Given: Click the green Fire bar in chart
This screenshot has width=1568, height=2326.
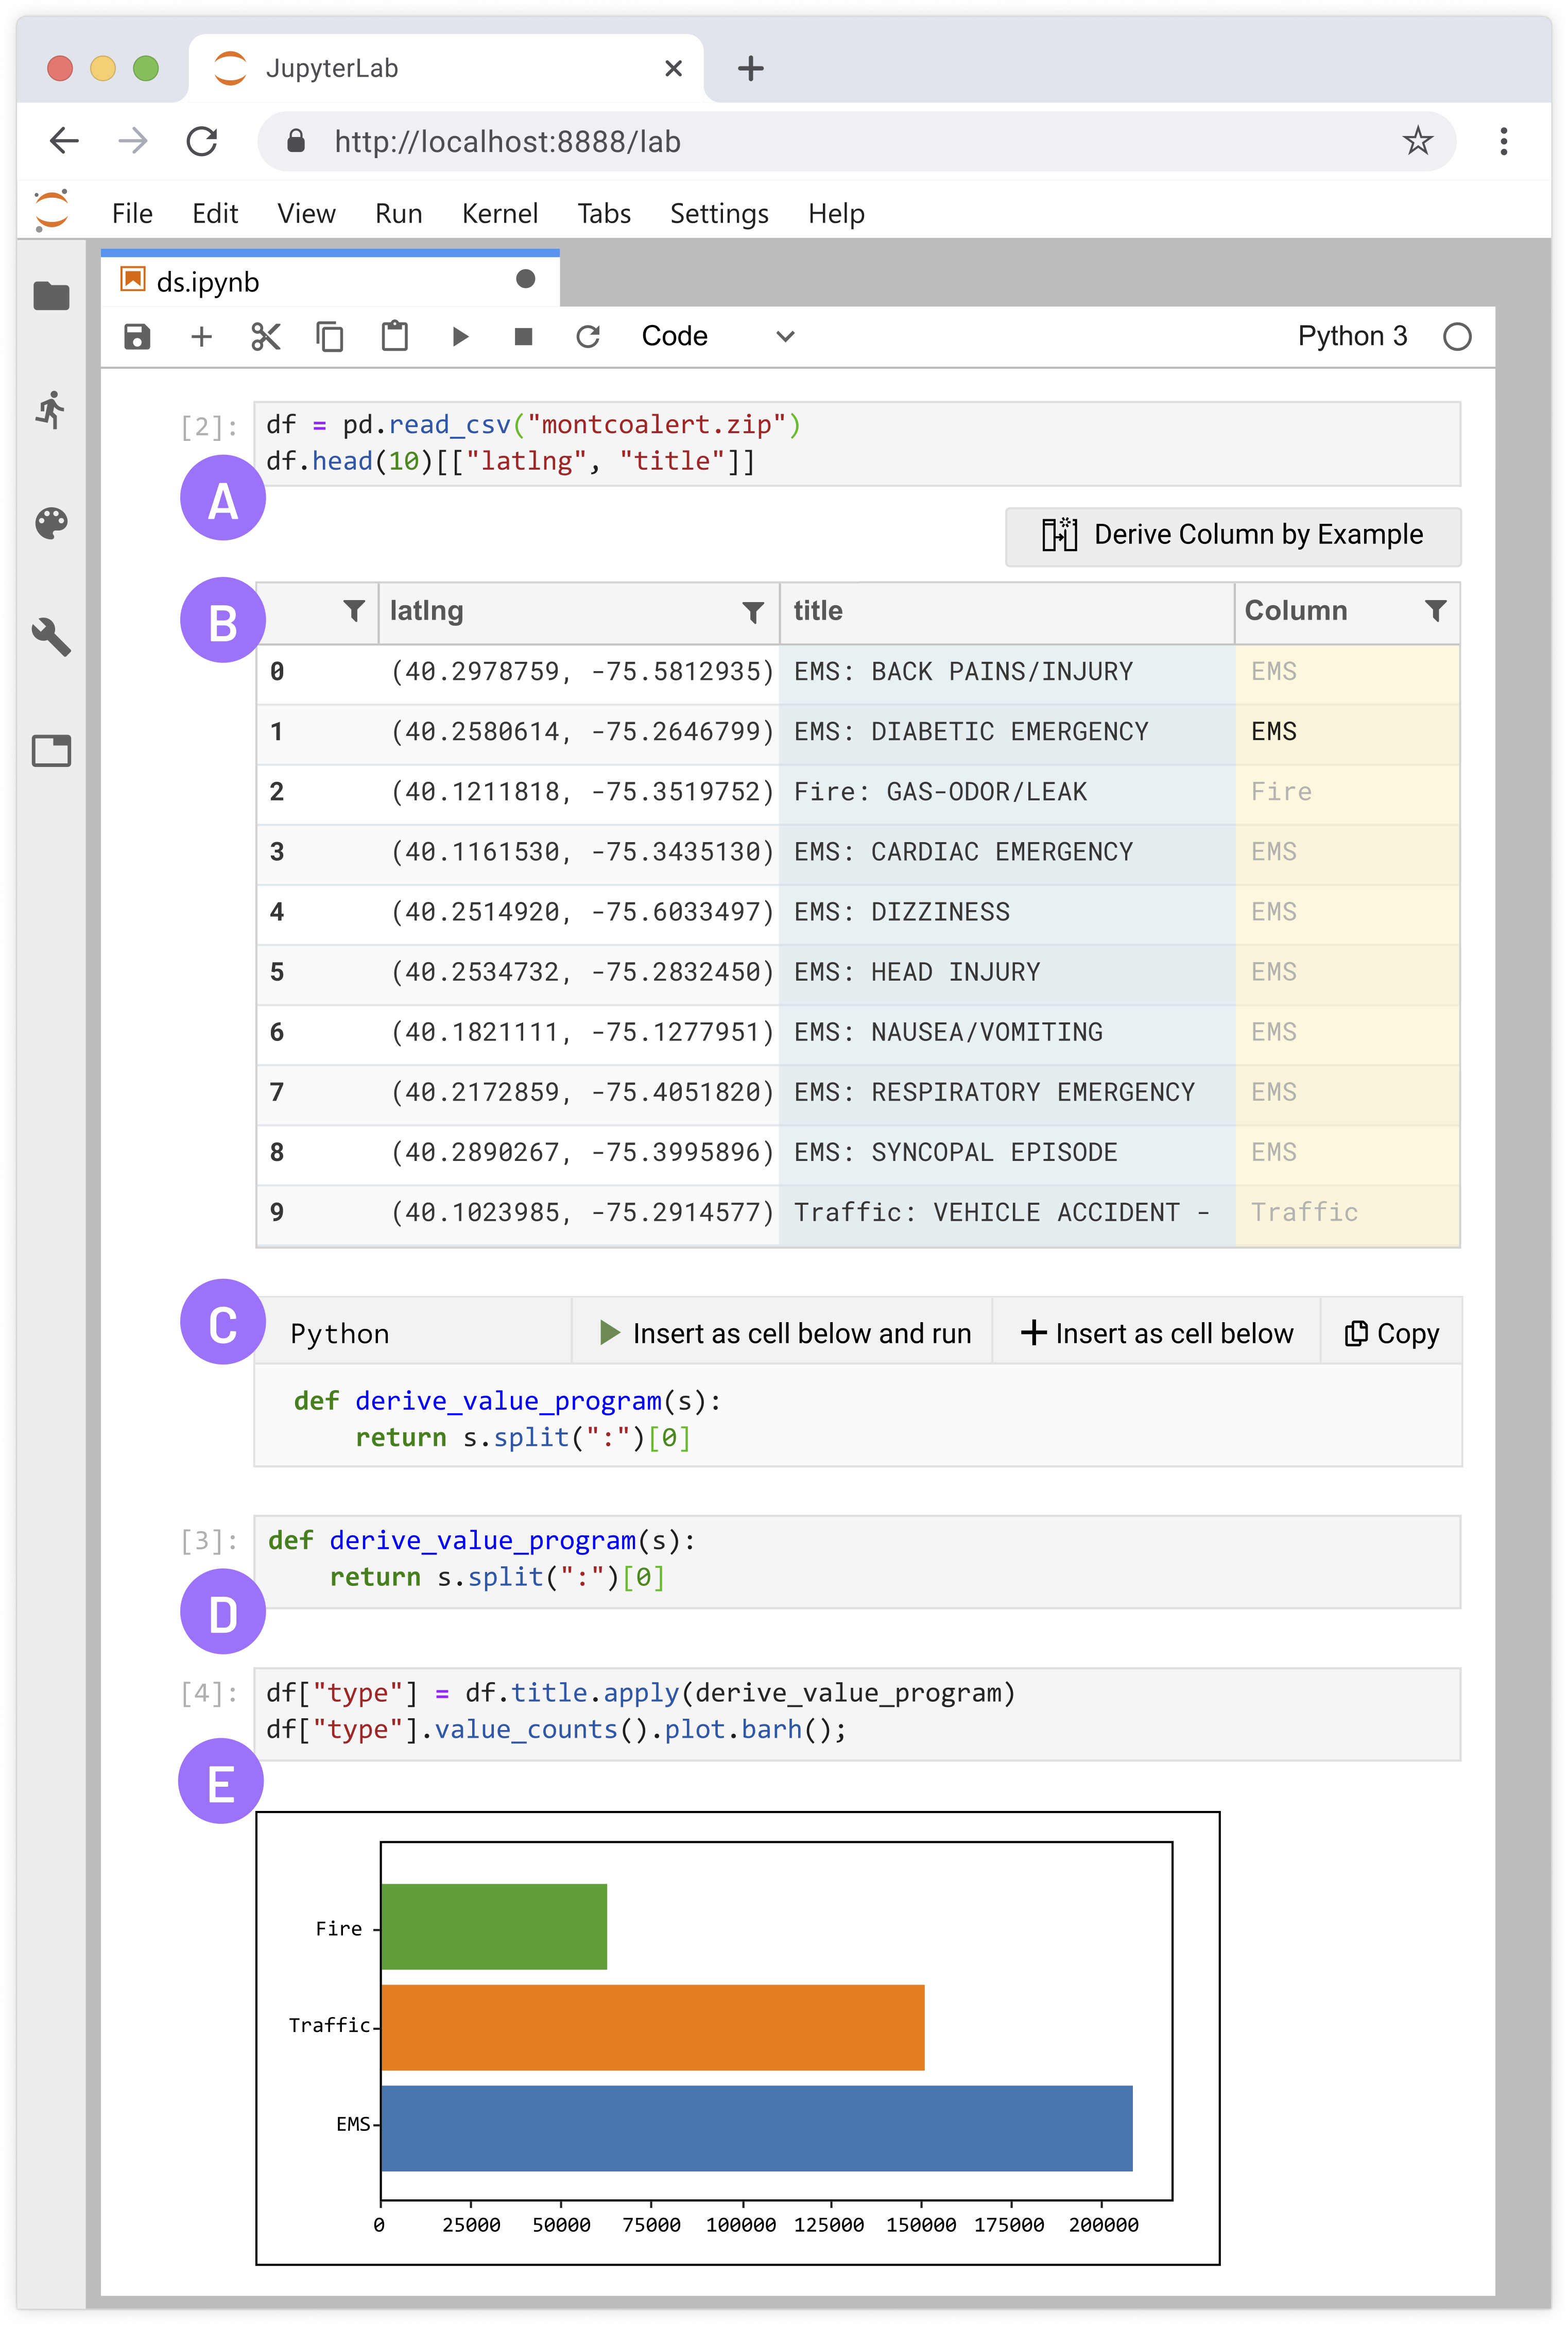Looking at the screenshot, I should tap(494, 1927).
